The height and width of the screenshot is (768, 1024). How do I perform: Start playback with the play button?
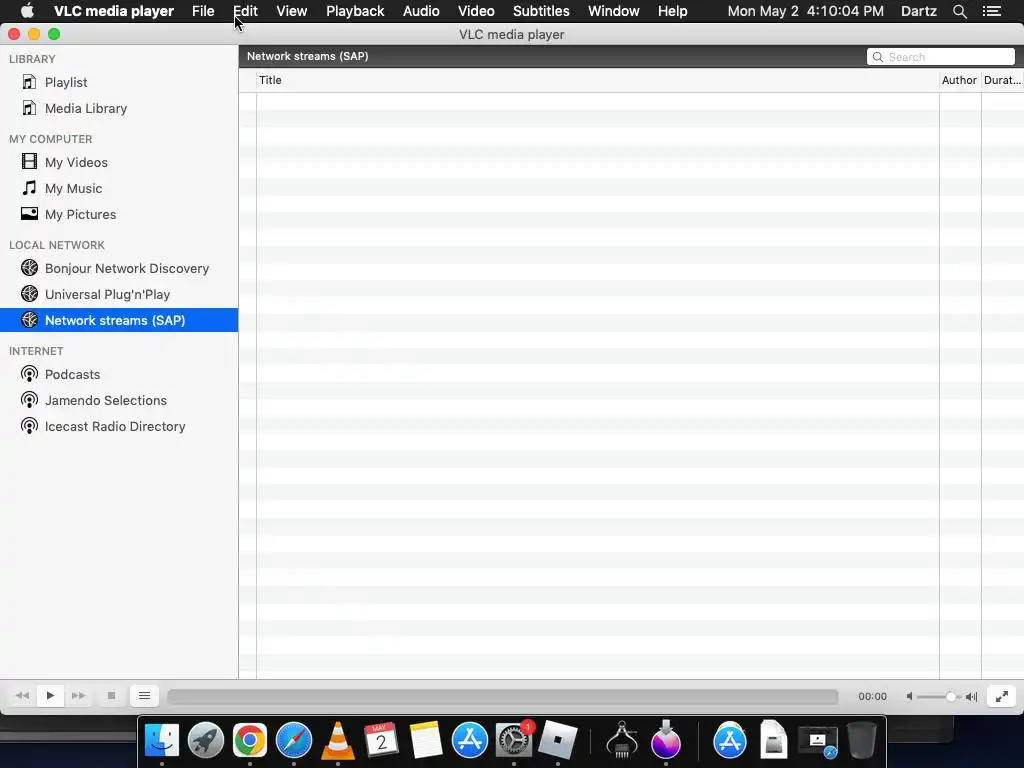[x=50, y=696]
